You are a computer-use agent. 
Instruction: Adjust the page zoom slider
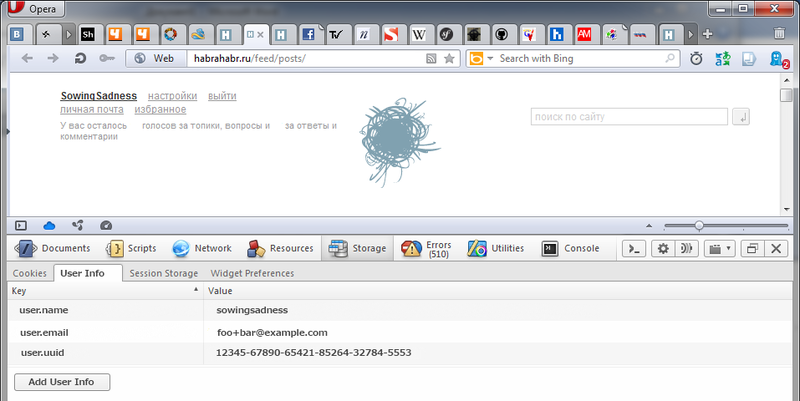tap(699, 225)
